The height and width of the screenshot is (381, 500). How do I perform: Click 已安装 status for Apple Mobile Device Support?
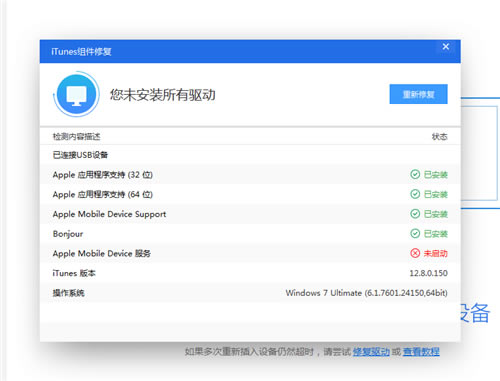coord(435,214)
